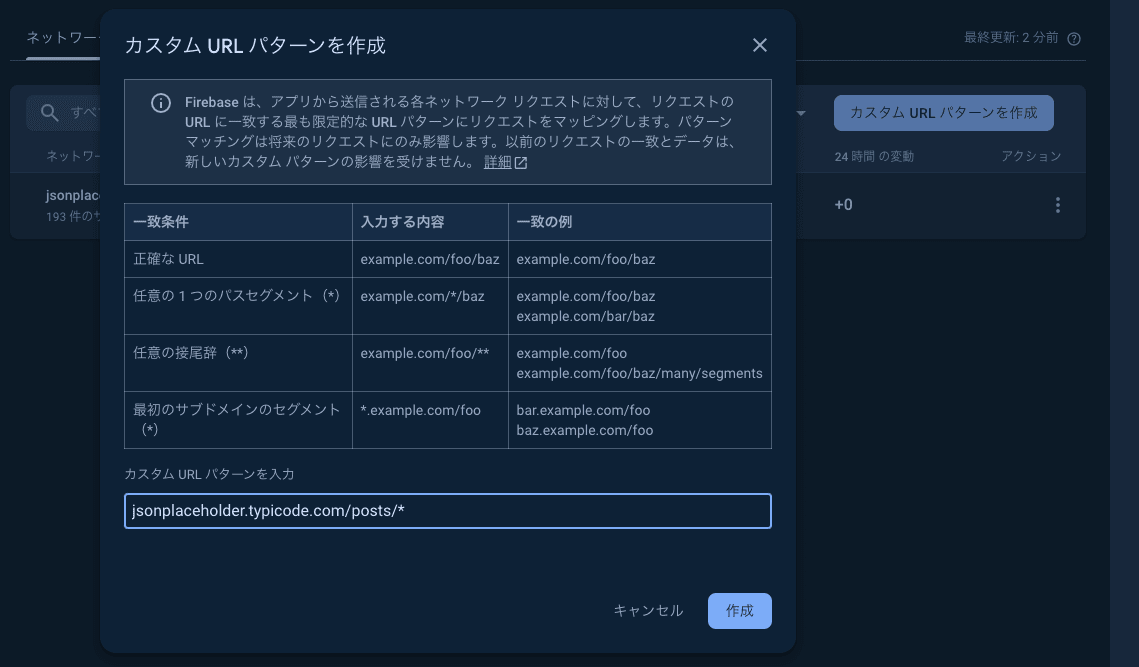The image size is (1139, 667).
Task: Click baz.example.com/foo example text
Action: click(585, 430)
